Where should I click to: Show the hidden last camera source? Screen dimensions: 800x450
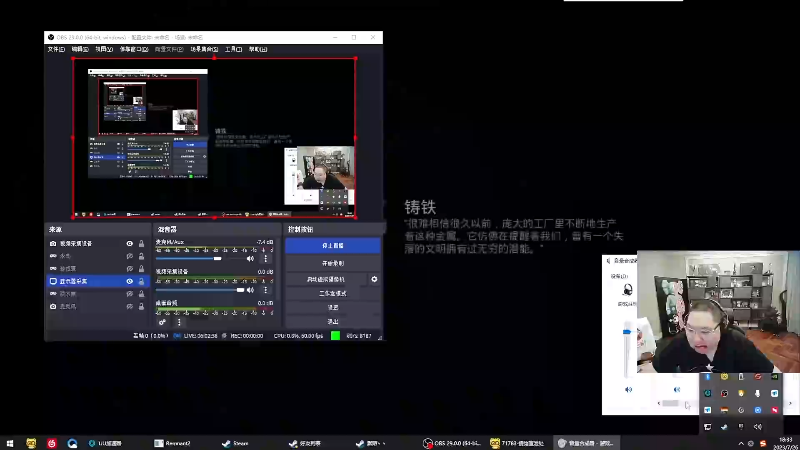pyautogui.click(x=130, y=307)
